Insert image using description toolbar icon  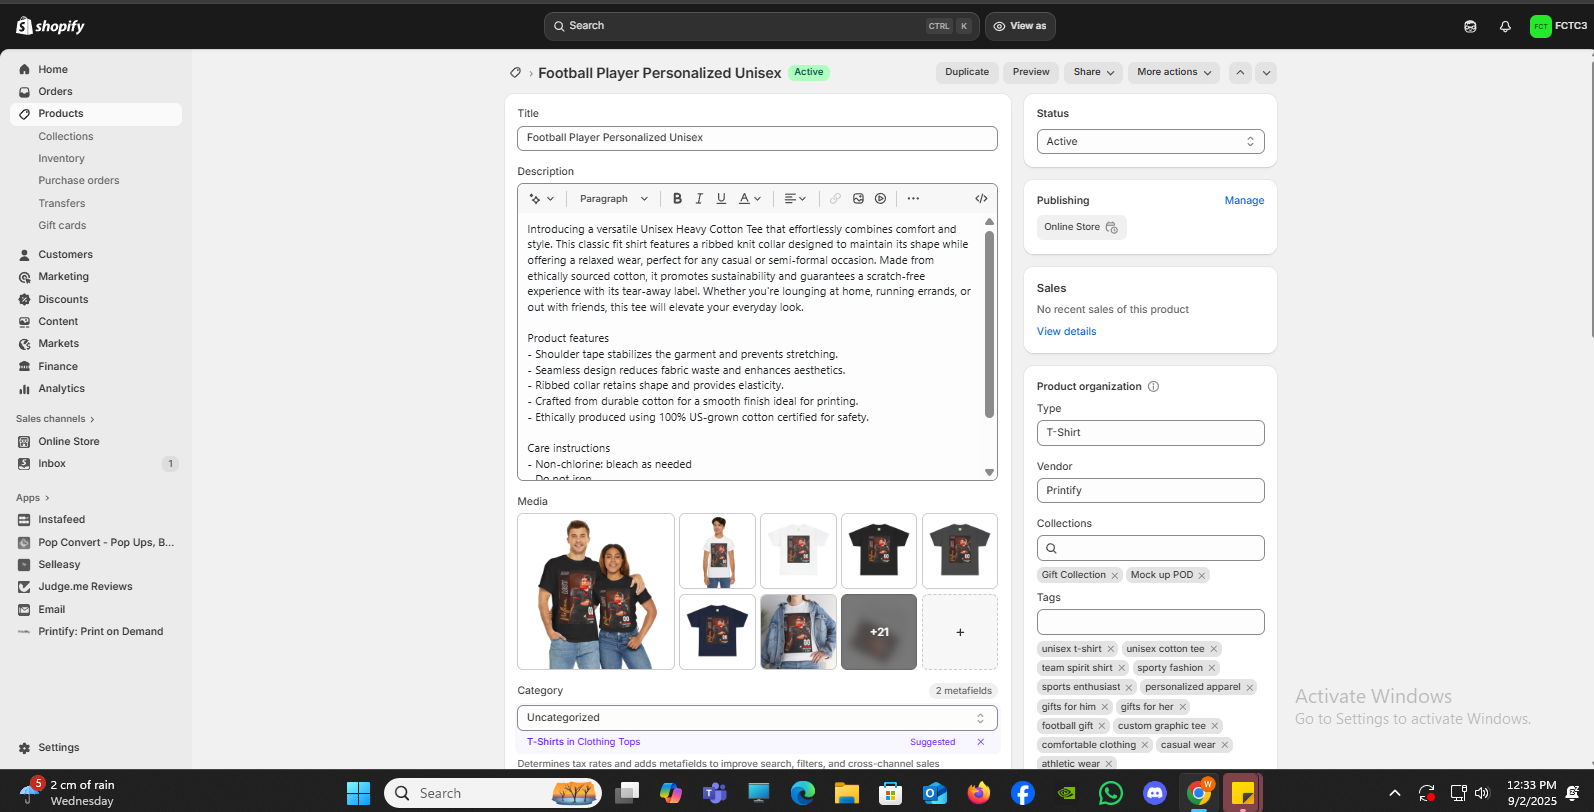click(858, 199)
